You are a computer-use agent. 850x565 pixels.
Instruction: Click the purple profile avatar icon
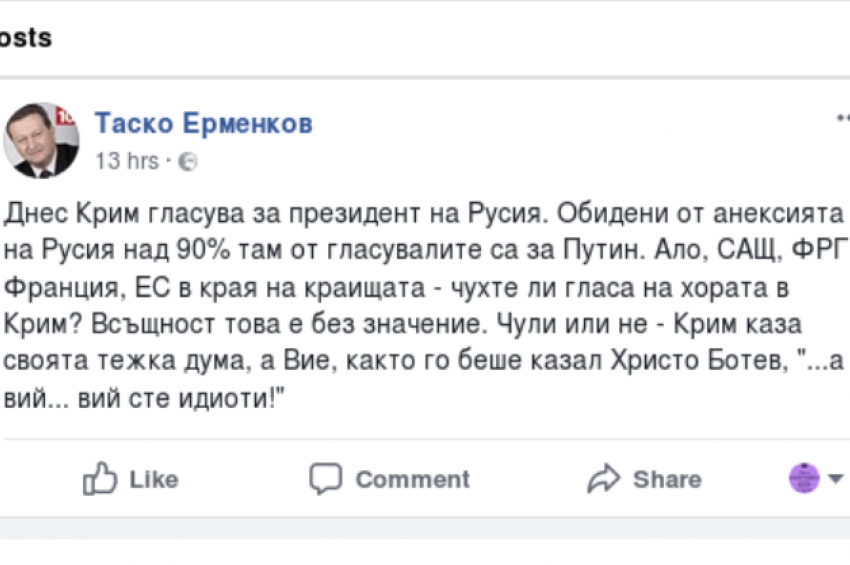[804, 478]
